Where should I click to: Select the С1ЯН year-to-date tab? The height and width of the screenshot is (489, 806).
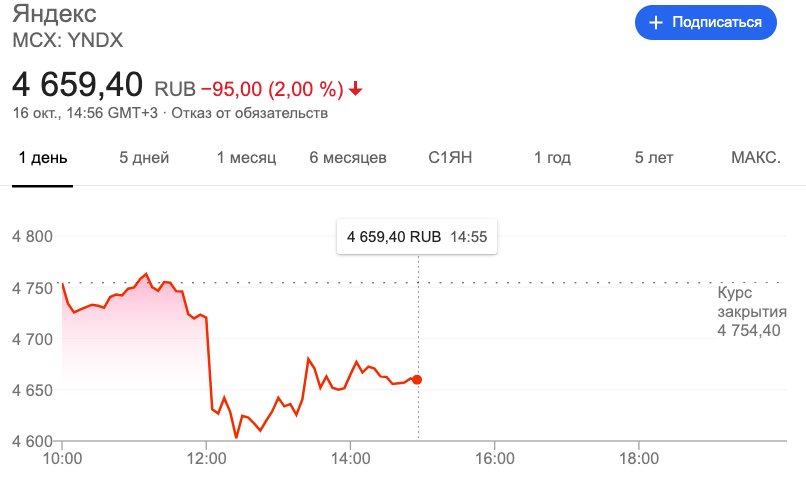pyautogui.click(x=450, y=157)
